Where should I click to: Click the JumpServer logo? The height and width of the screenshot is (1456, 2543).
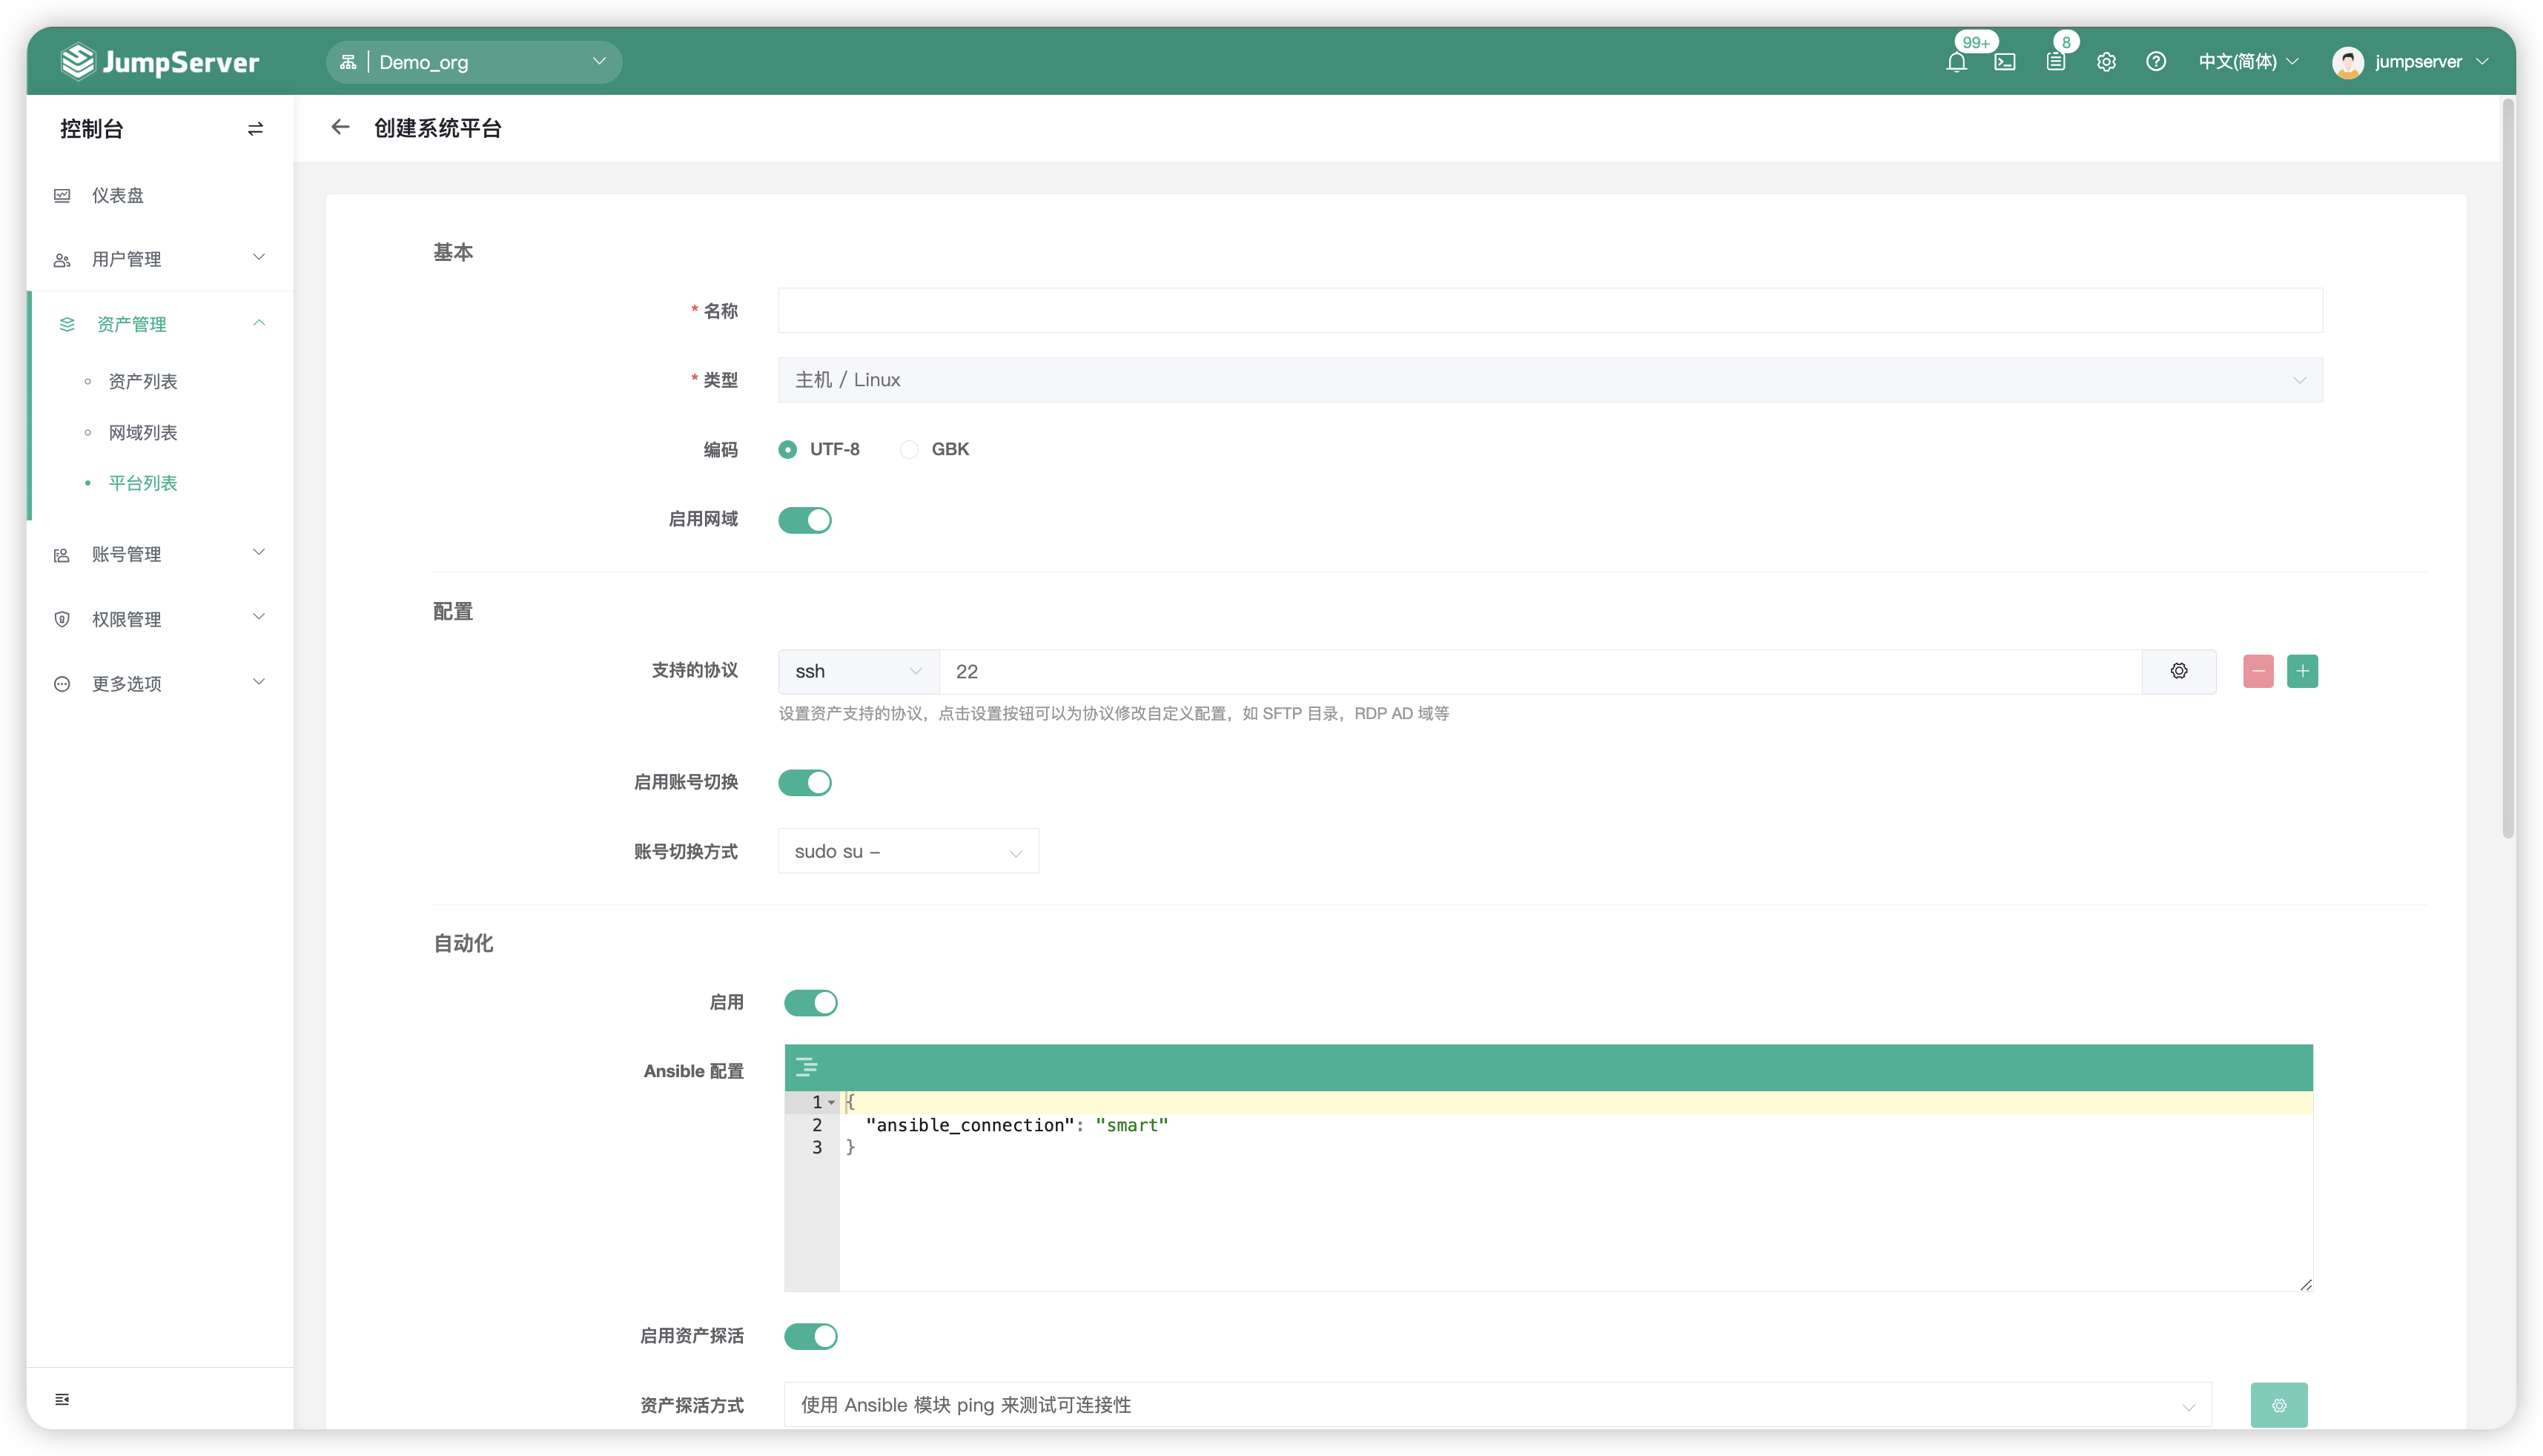[160, 62]
